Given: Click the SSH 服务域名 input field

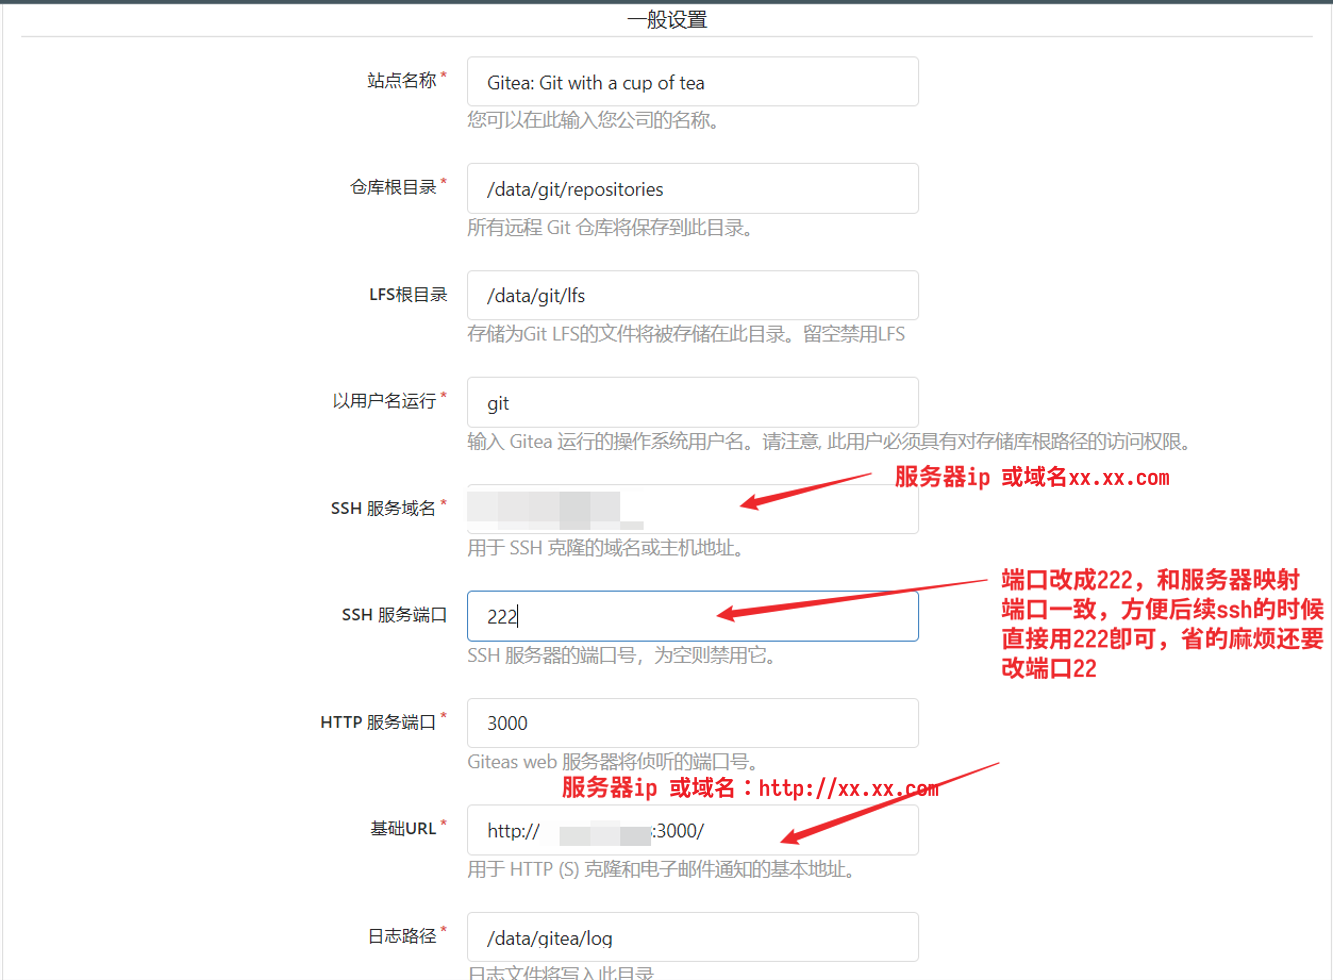Looking at the screenshot, I should coord(692,509).
